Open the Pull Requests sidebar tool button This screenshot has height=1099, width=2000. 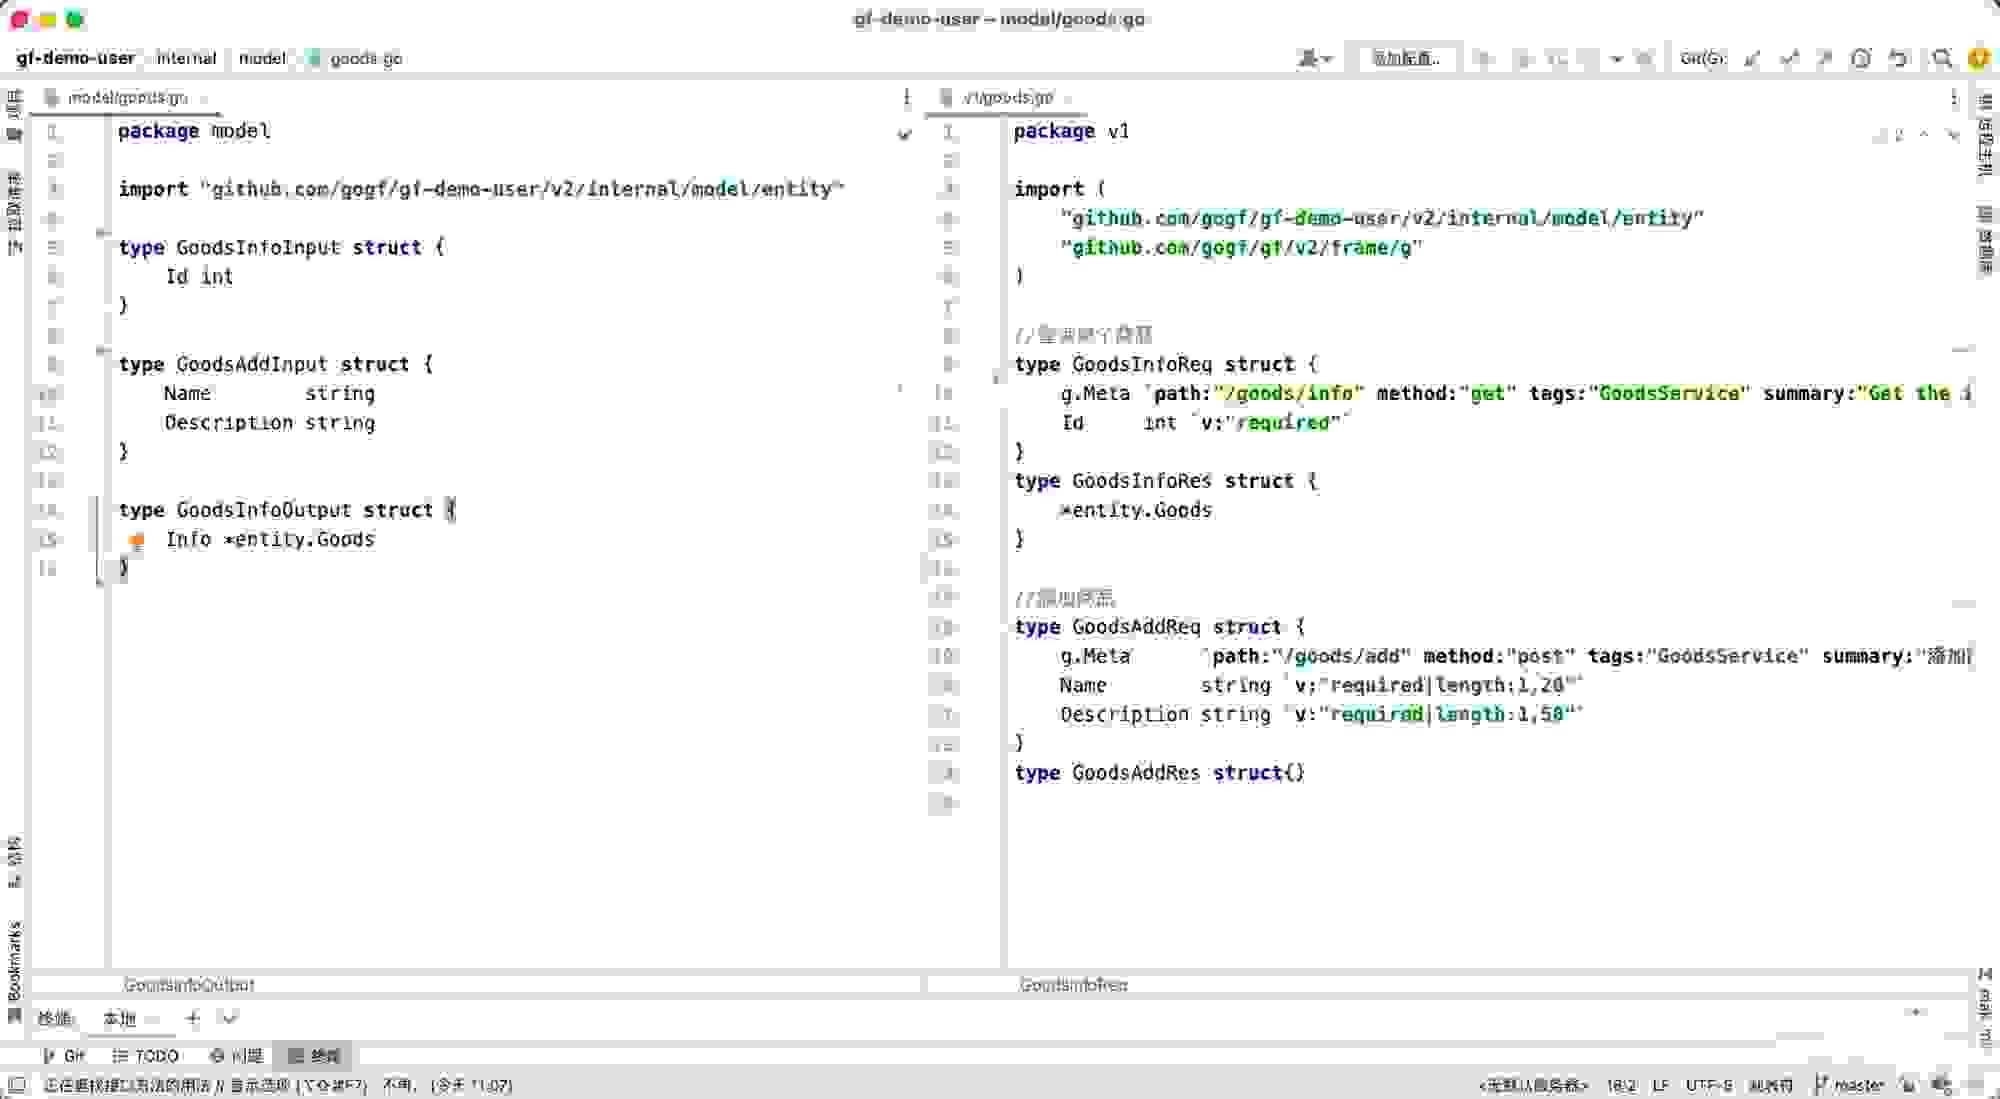(x=14, y=213)
